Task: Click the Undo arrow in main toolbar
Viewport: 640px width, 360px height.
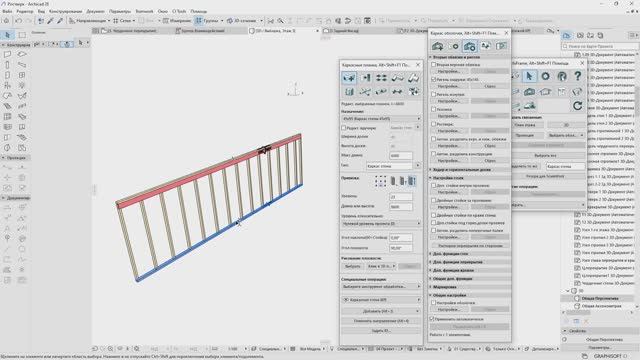Action: pyautogui.click(x=18, y=20)
